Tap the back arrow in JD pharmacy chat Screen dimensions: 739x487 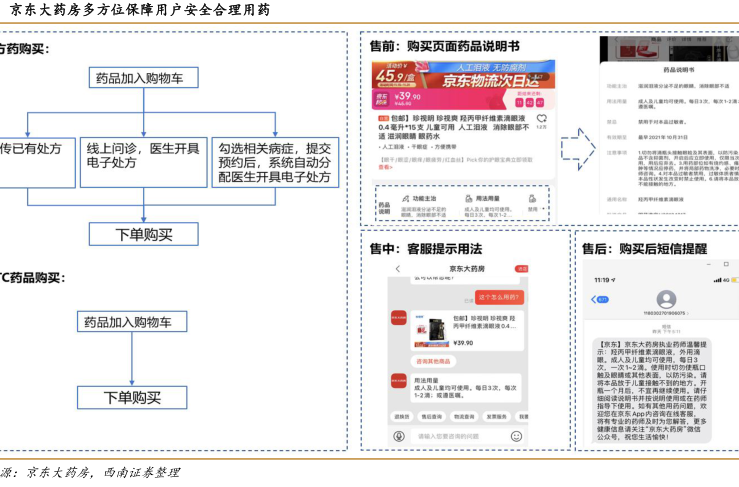click(397, 269)
